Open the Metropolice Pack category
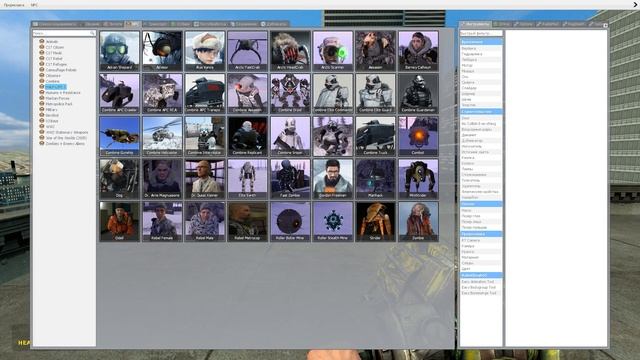Viewport: 640px width, 360px height. (x=59, y=104)
